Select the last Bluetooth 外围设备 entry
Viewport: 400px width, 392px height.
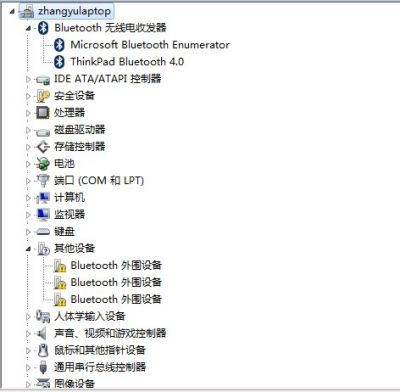pyautogui.click(x=116, y=299)
